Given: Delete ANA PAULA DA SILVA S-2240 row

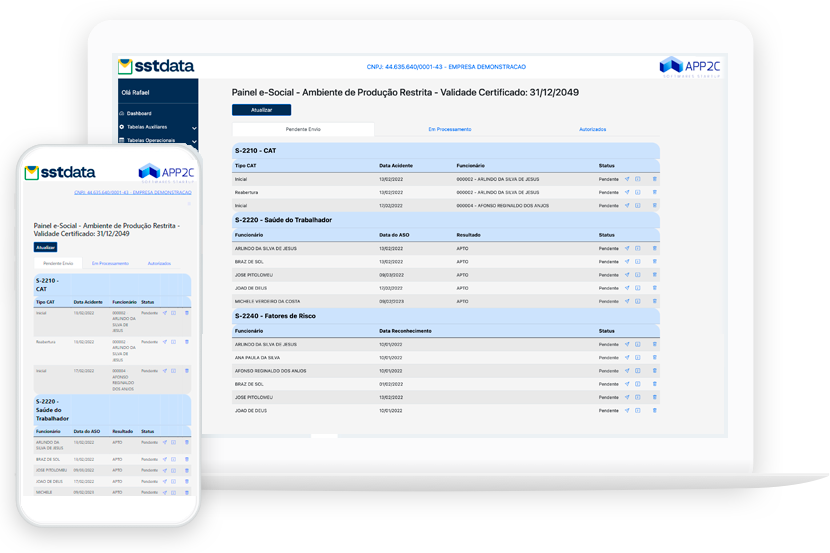Looking at the screenshot, I should click(655, 358).
